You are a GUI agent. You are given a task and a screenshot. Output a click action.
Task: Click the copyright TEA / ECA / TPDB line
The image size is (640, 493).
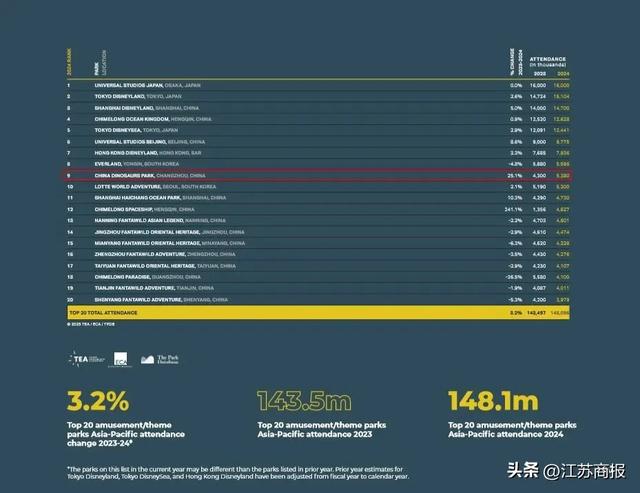point(91,324)
